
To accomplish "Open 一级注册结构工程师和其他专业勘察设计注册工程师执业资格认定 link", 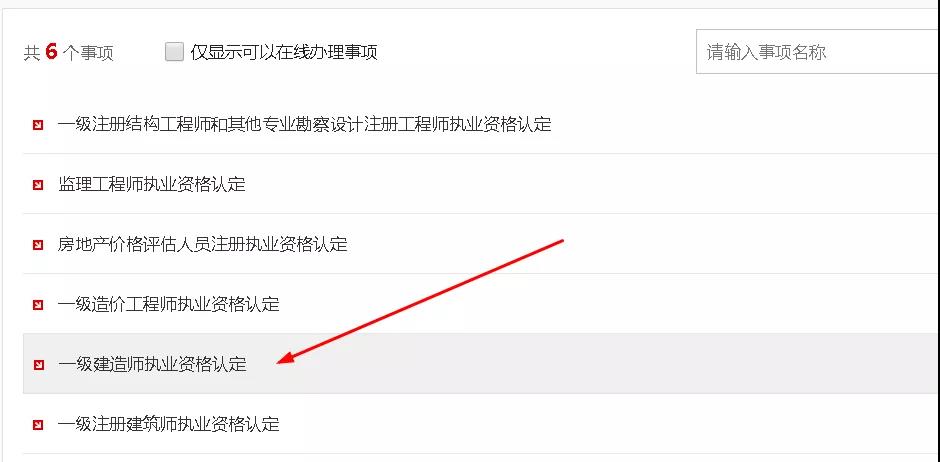I will click(x=305, y=124).
